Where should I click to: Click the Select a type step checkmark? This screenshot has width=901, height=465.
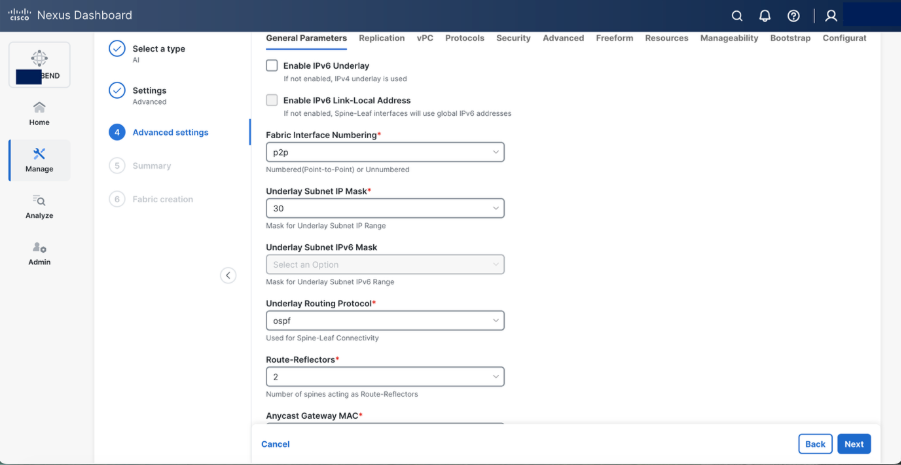click(117, 49)
